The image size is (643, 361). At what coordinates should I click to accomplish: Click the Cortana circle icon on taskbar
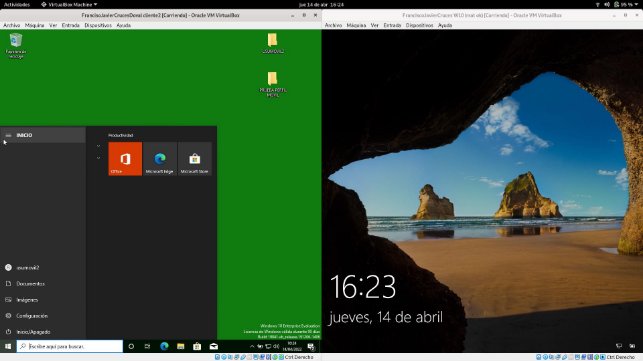pyautogui.click(x=131, y=346)
